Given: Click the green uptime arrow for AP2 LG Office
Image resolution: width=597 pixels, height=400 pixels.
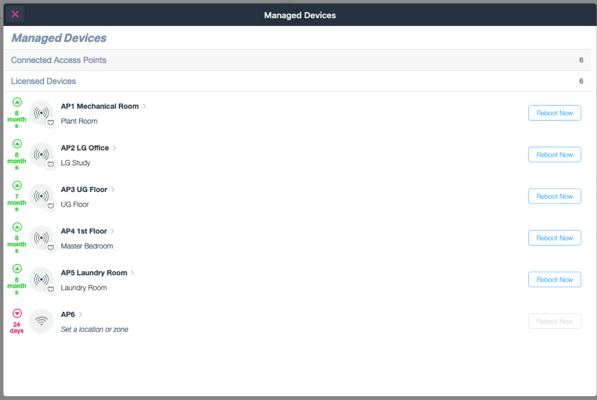Looking at the screenshot, I should [x=17, y=143].
